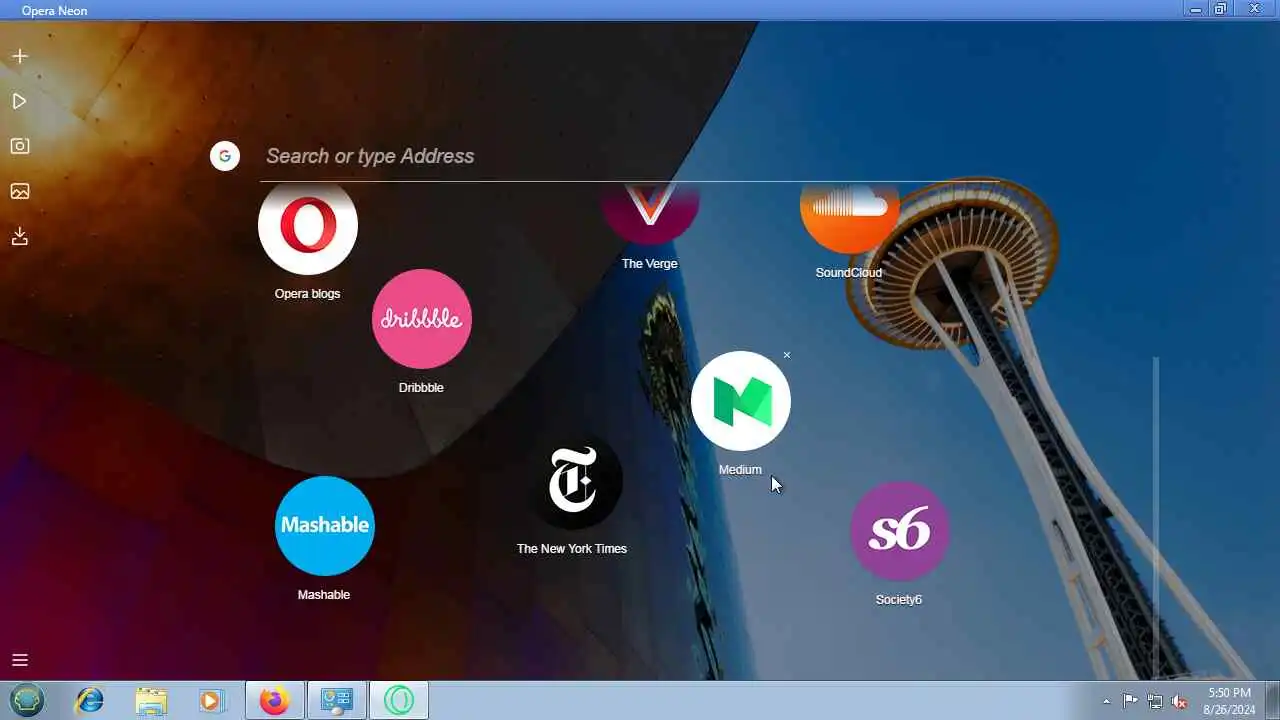Open the Society6 speed dial bubble

(900, 531)
